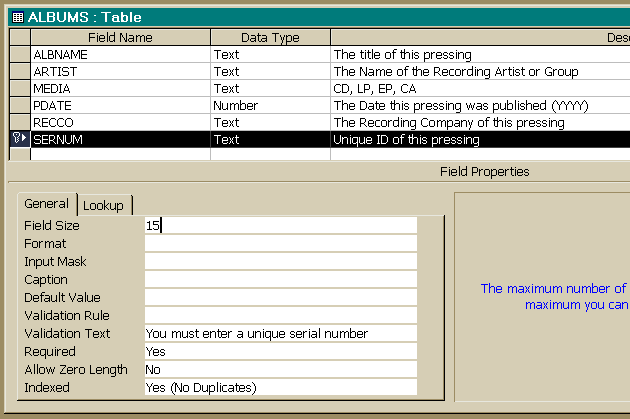Viewport: 630px width, 419px height.
Task: Click the Field Name column header
Action: click(120, 37)
